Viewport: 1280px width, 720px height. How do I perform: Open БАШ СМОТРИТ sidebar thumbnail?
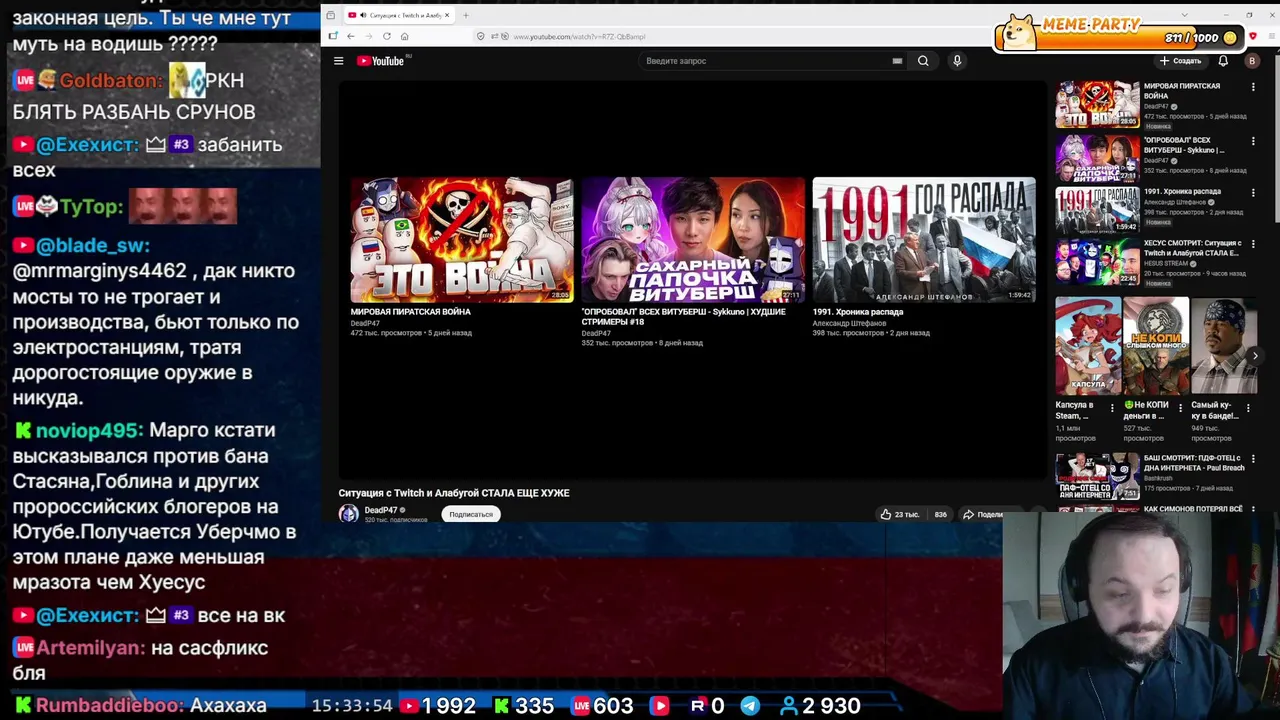tap(1097, 476)
